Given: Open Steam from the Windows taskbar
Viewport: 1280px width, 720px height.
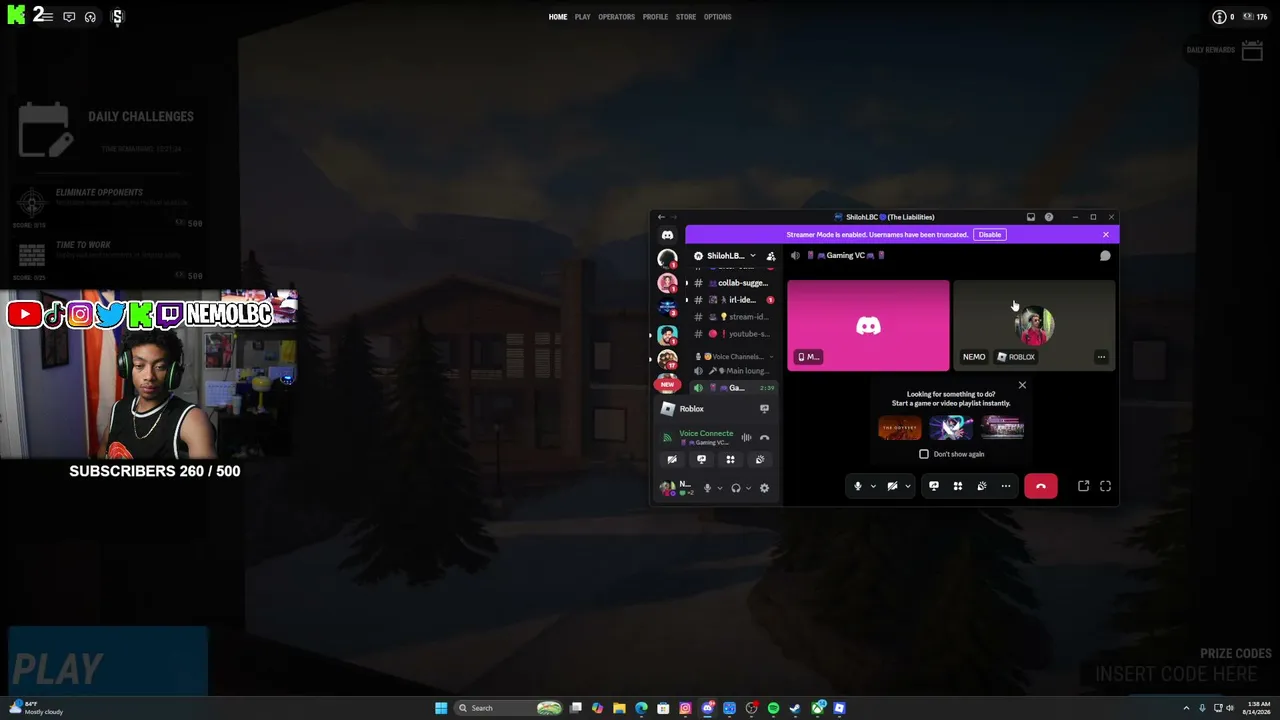Looking at the screenshot, I should point(795,708).
